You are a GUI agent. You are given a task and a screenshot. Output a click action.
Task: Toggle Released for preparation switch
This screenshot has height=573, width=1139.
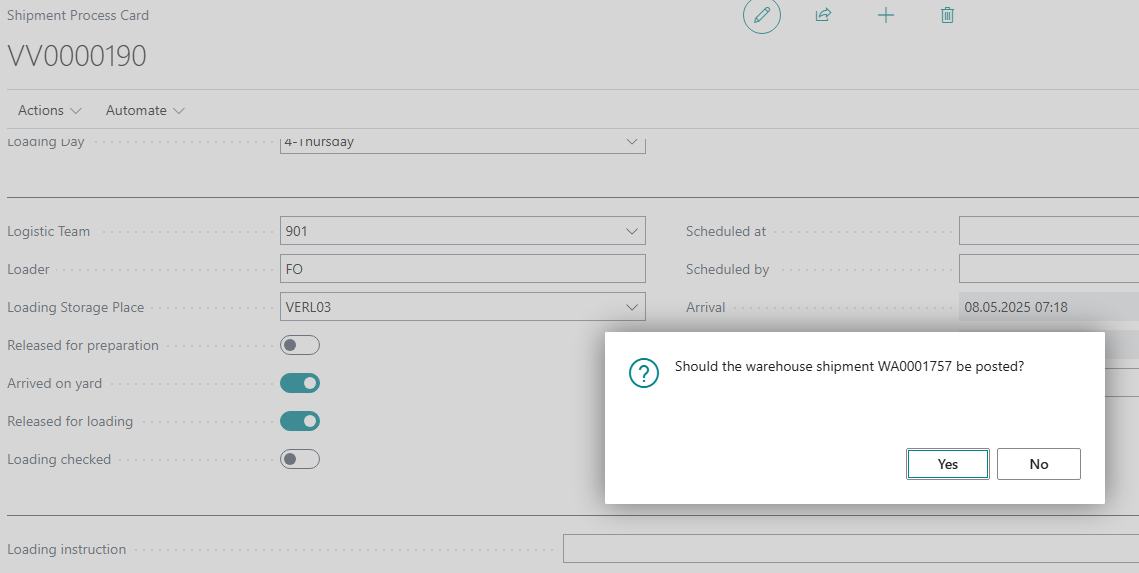coord(300,345)
